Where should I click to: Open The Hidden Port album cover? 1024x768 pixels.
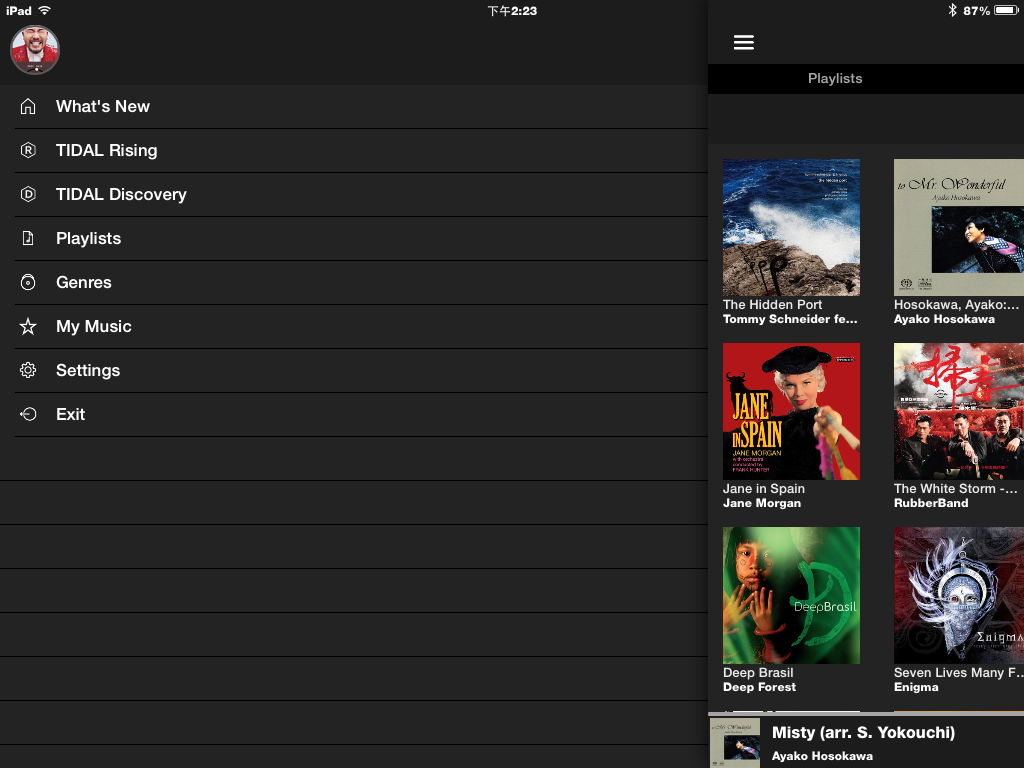(791, 227)
